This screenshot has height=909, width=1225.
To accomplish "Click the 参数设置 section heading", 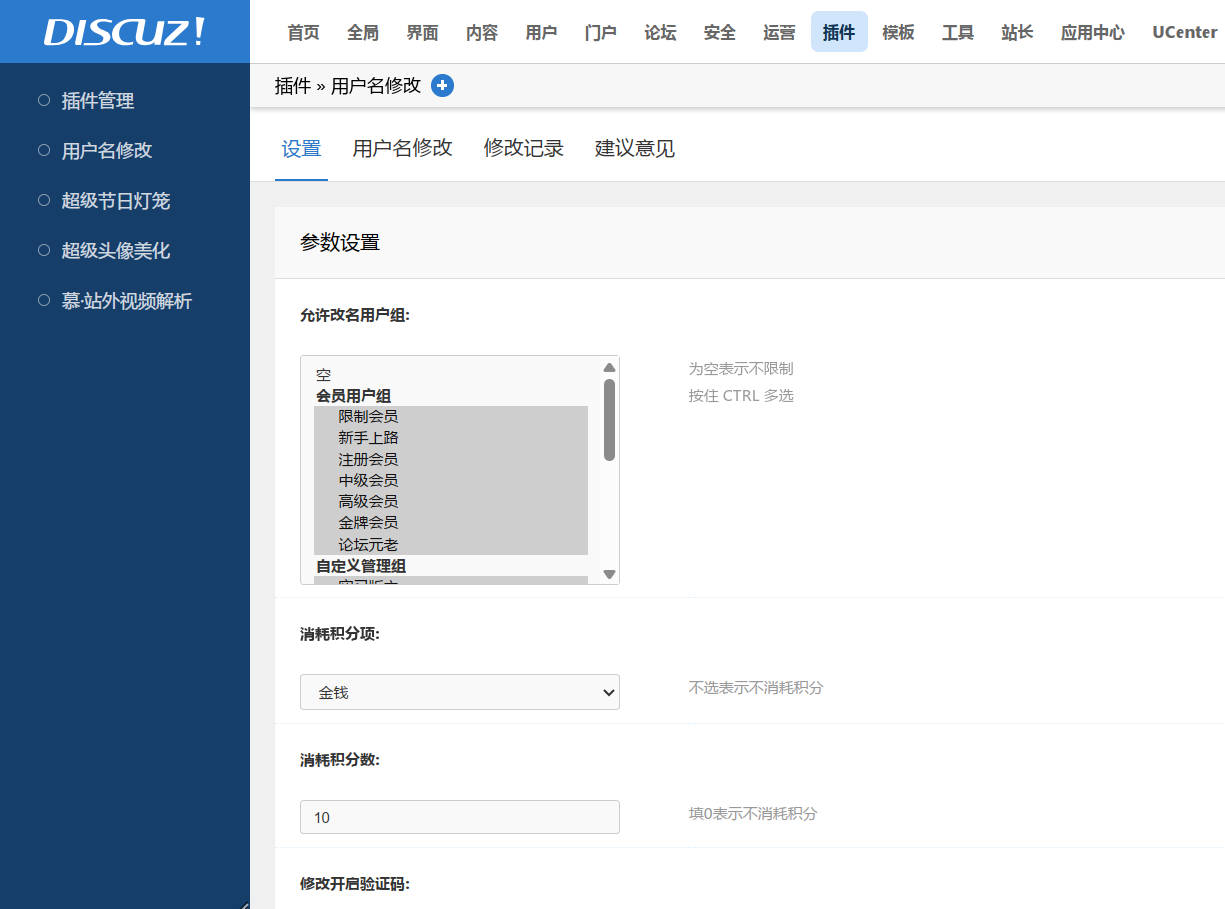I will [x=340, y=243].
